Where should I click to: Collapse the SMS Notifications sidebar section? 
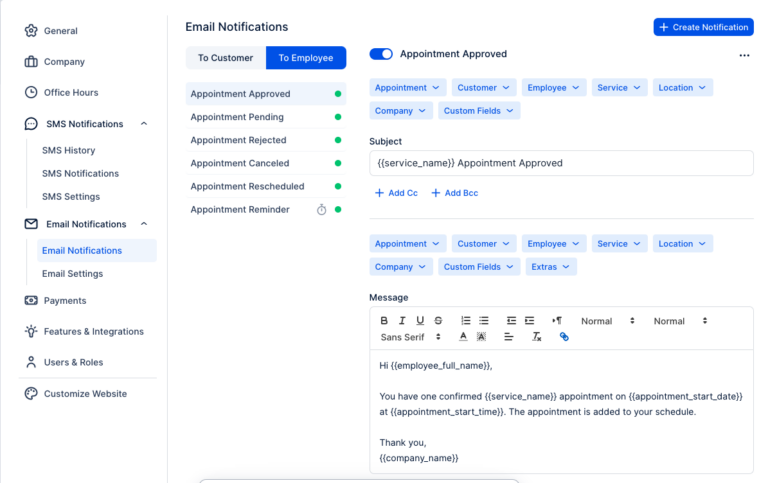pyautogui.click(x=144, y=124)
